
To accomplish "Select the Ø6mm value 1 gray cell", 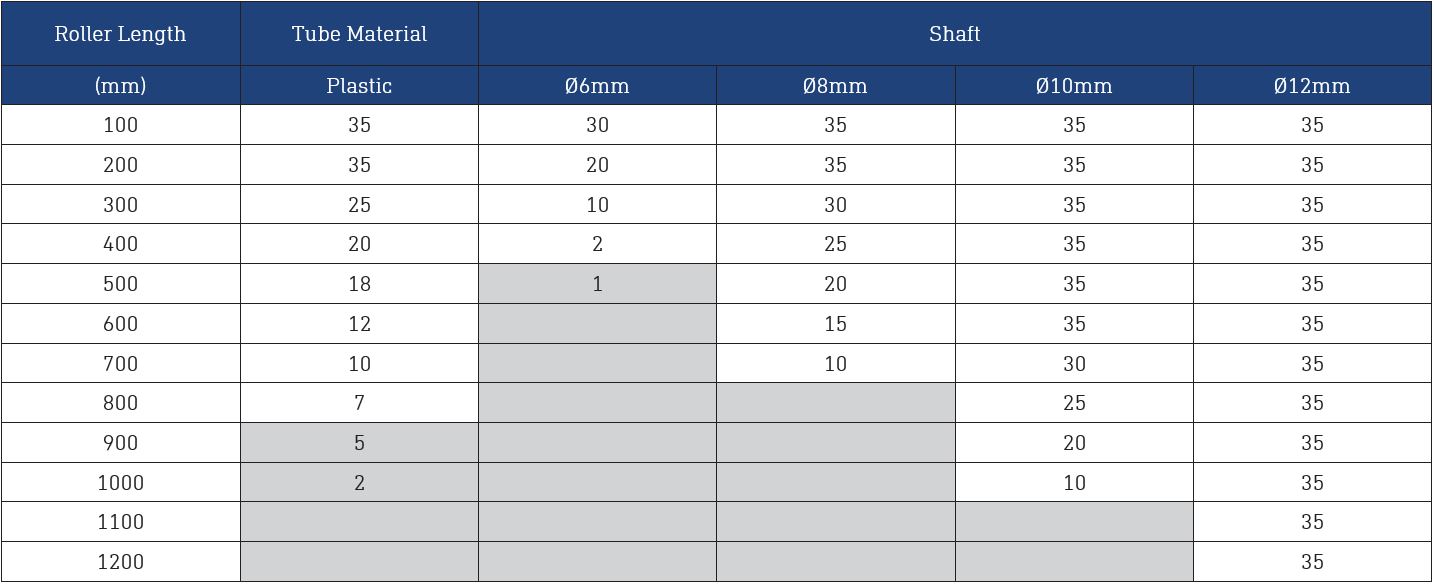I will coord(597,284).
